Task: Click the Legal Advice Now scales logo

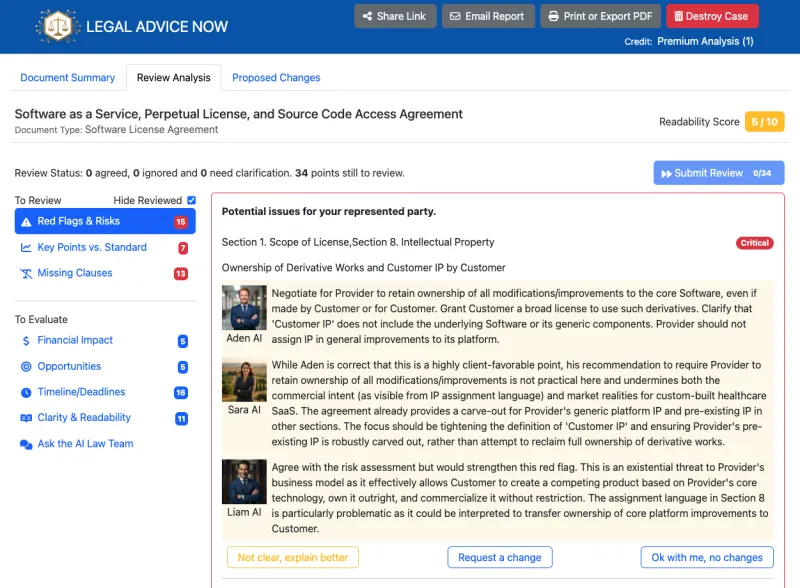Action: tap(58, 26)
